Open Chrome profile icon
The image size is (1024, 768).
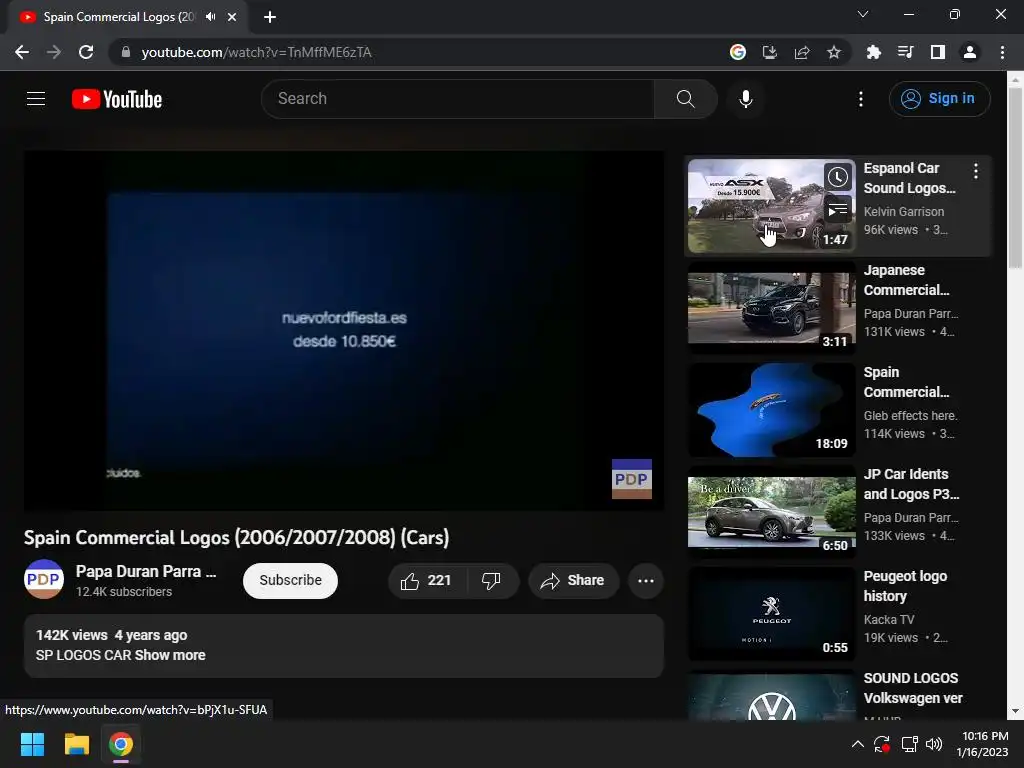[x=970, y=52]
